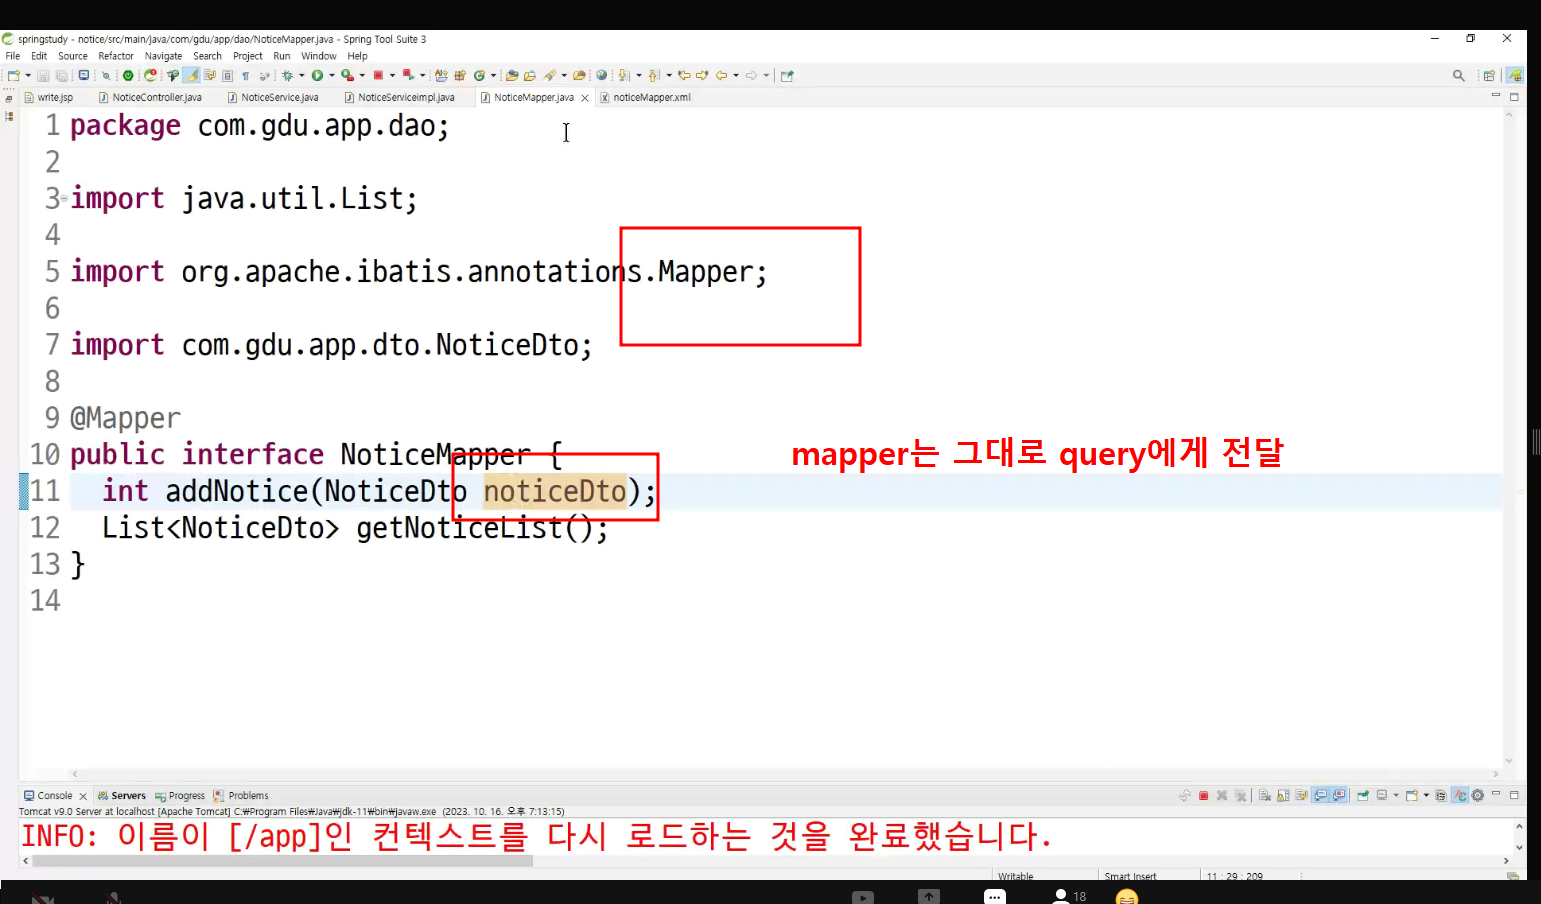Image resolution: width=1541 pixels, height=904 pixels.
Task: Click the red Terminate console icon
Action: [1204, 796]
